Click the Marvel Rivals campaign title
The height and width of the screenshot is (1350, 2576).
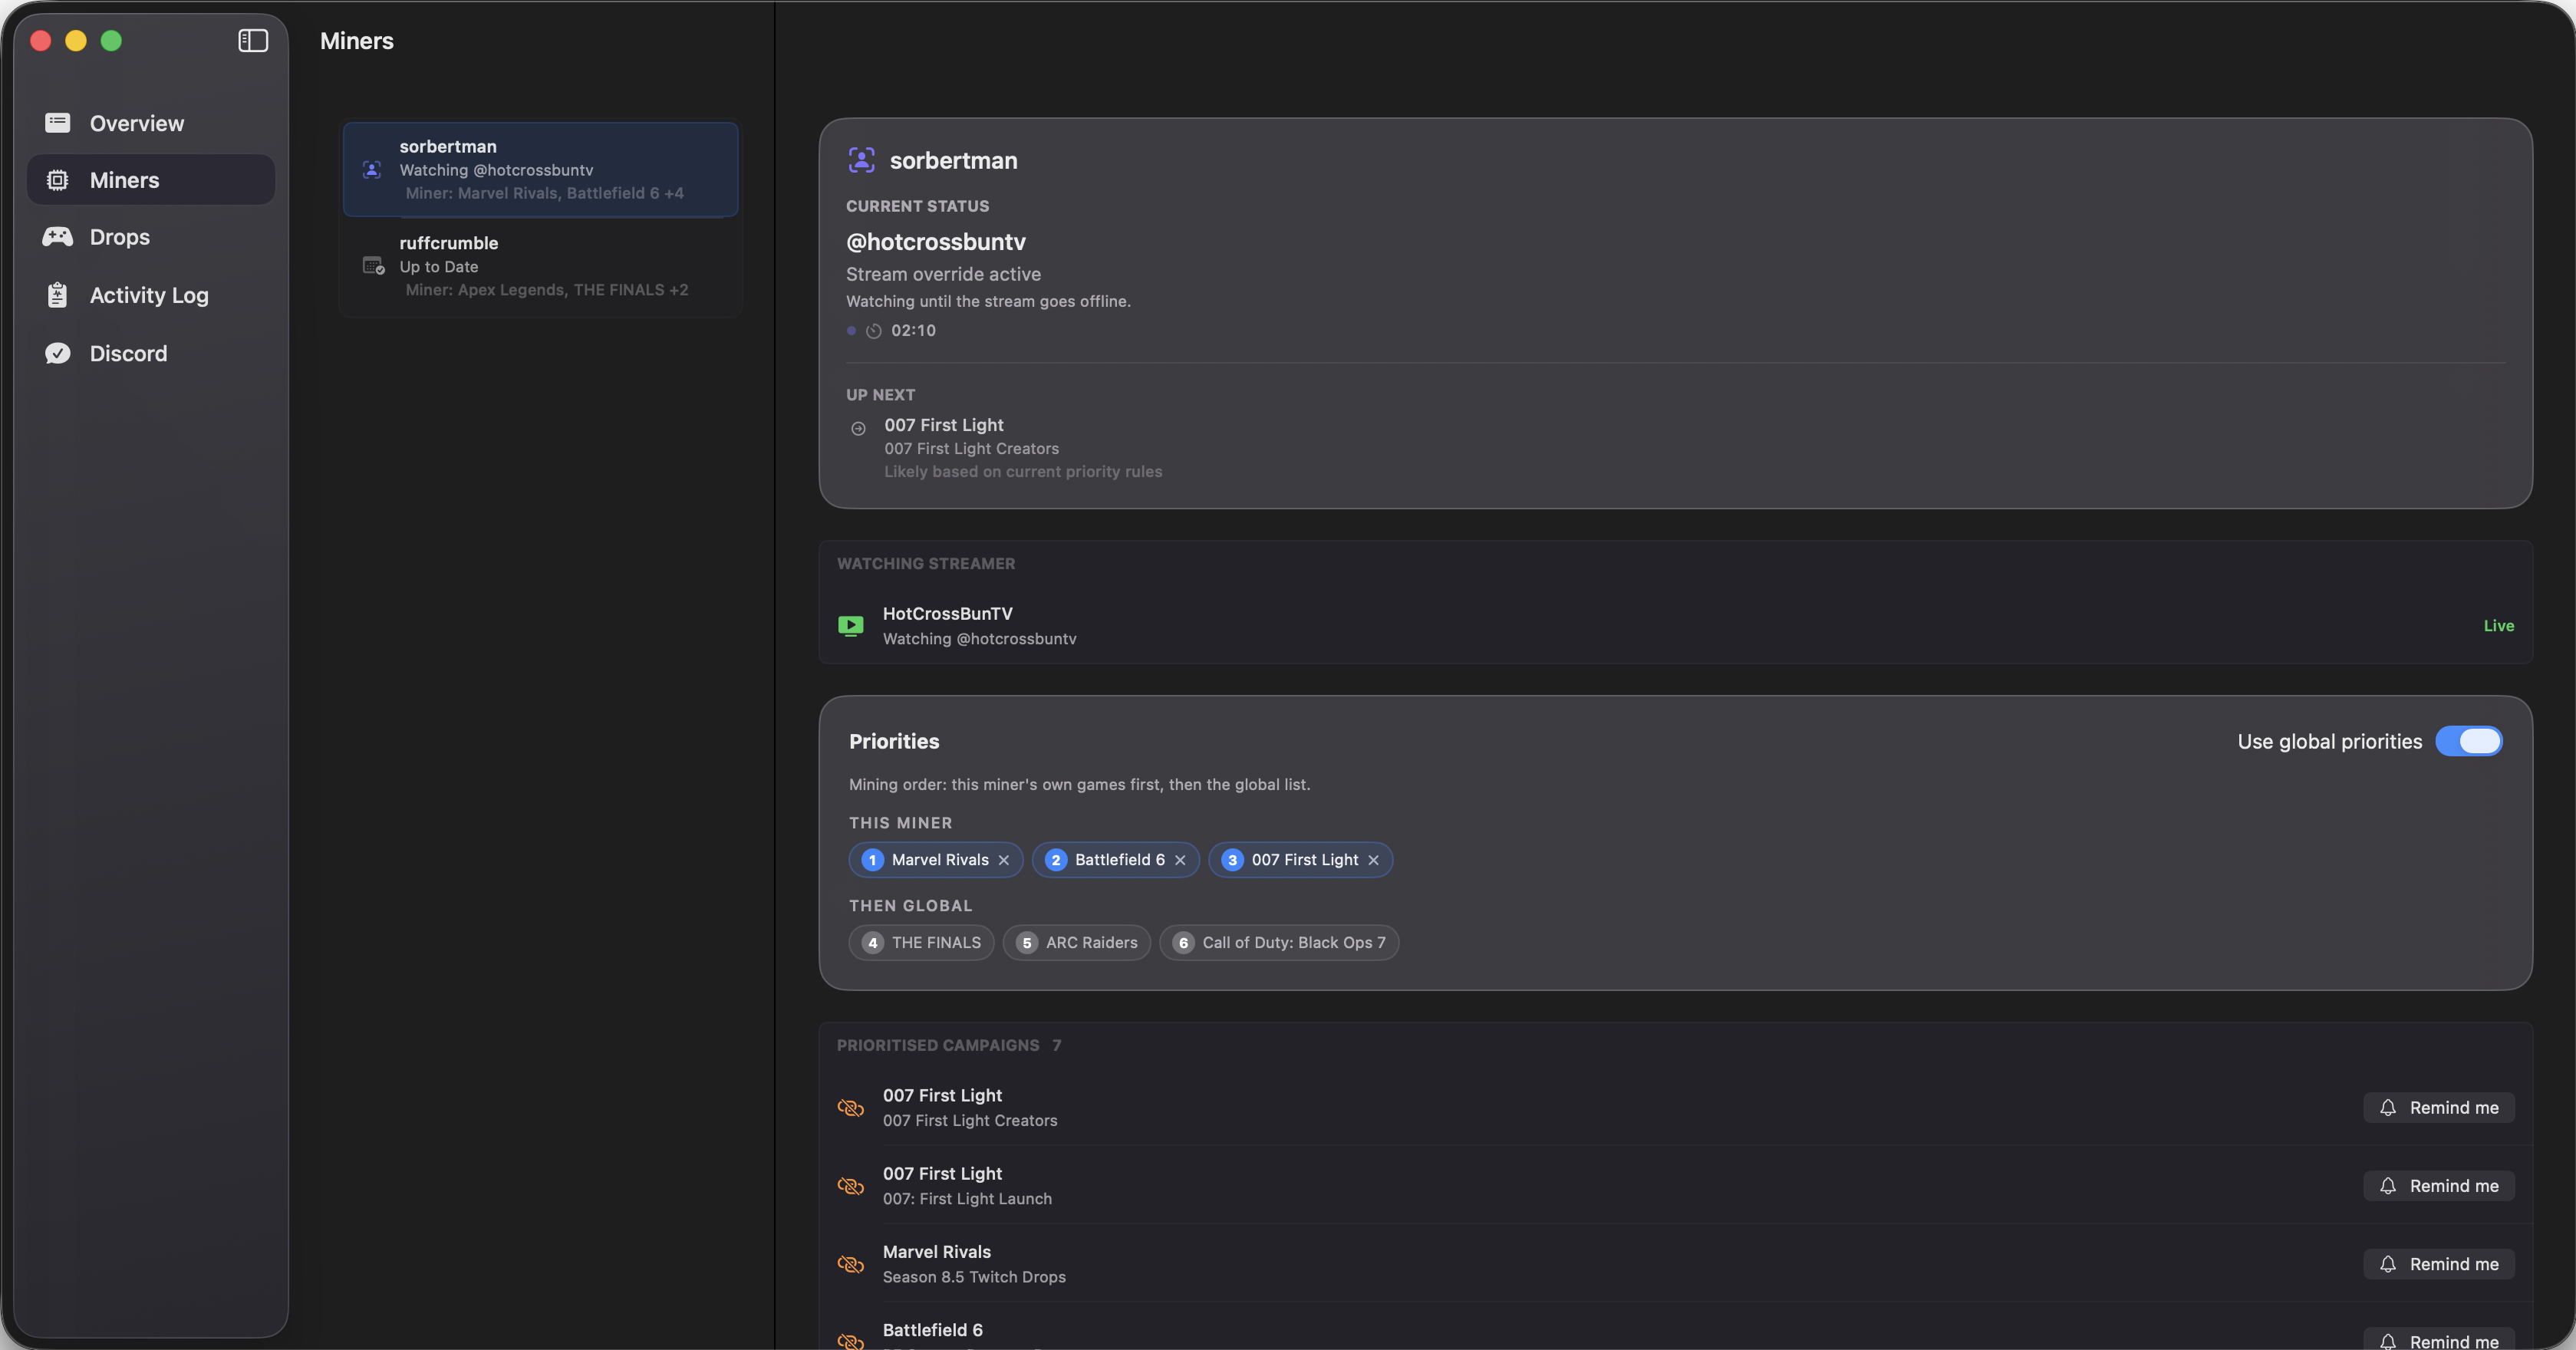(937, 1252)
